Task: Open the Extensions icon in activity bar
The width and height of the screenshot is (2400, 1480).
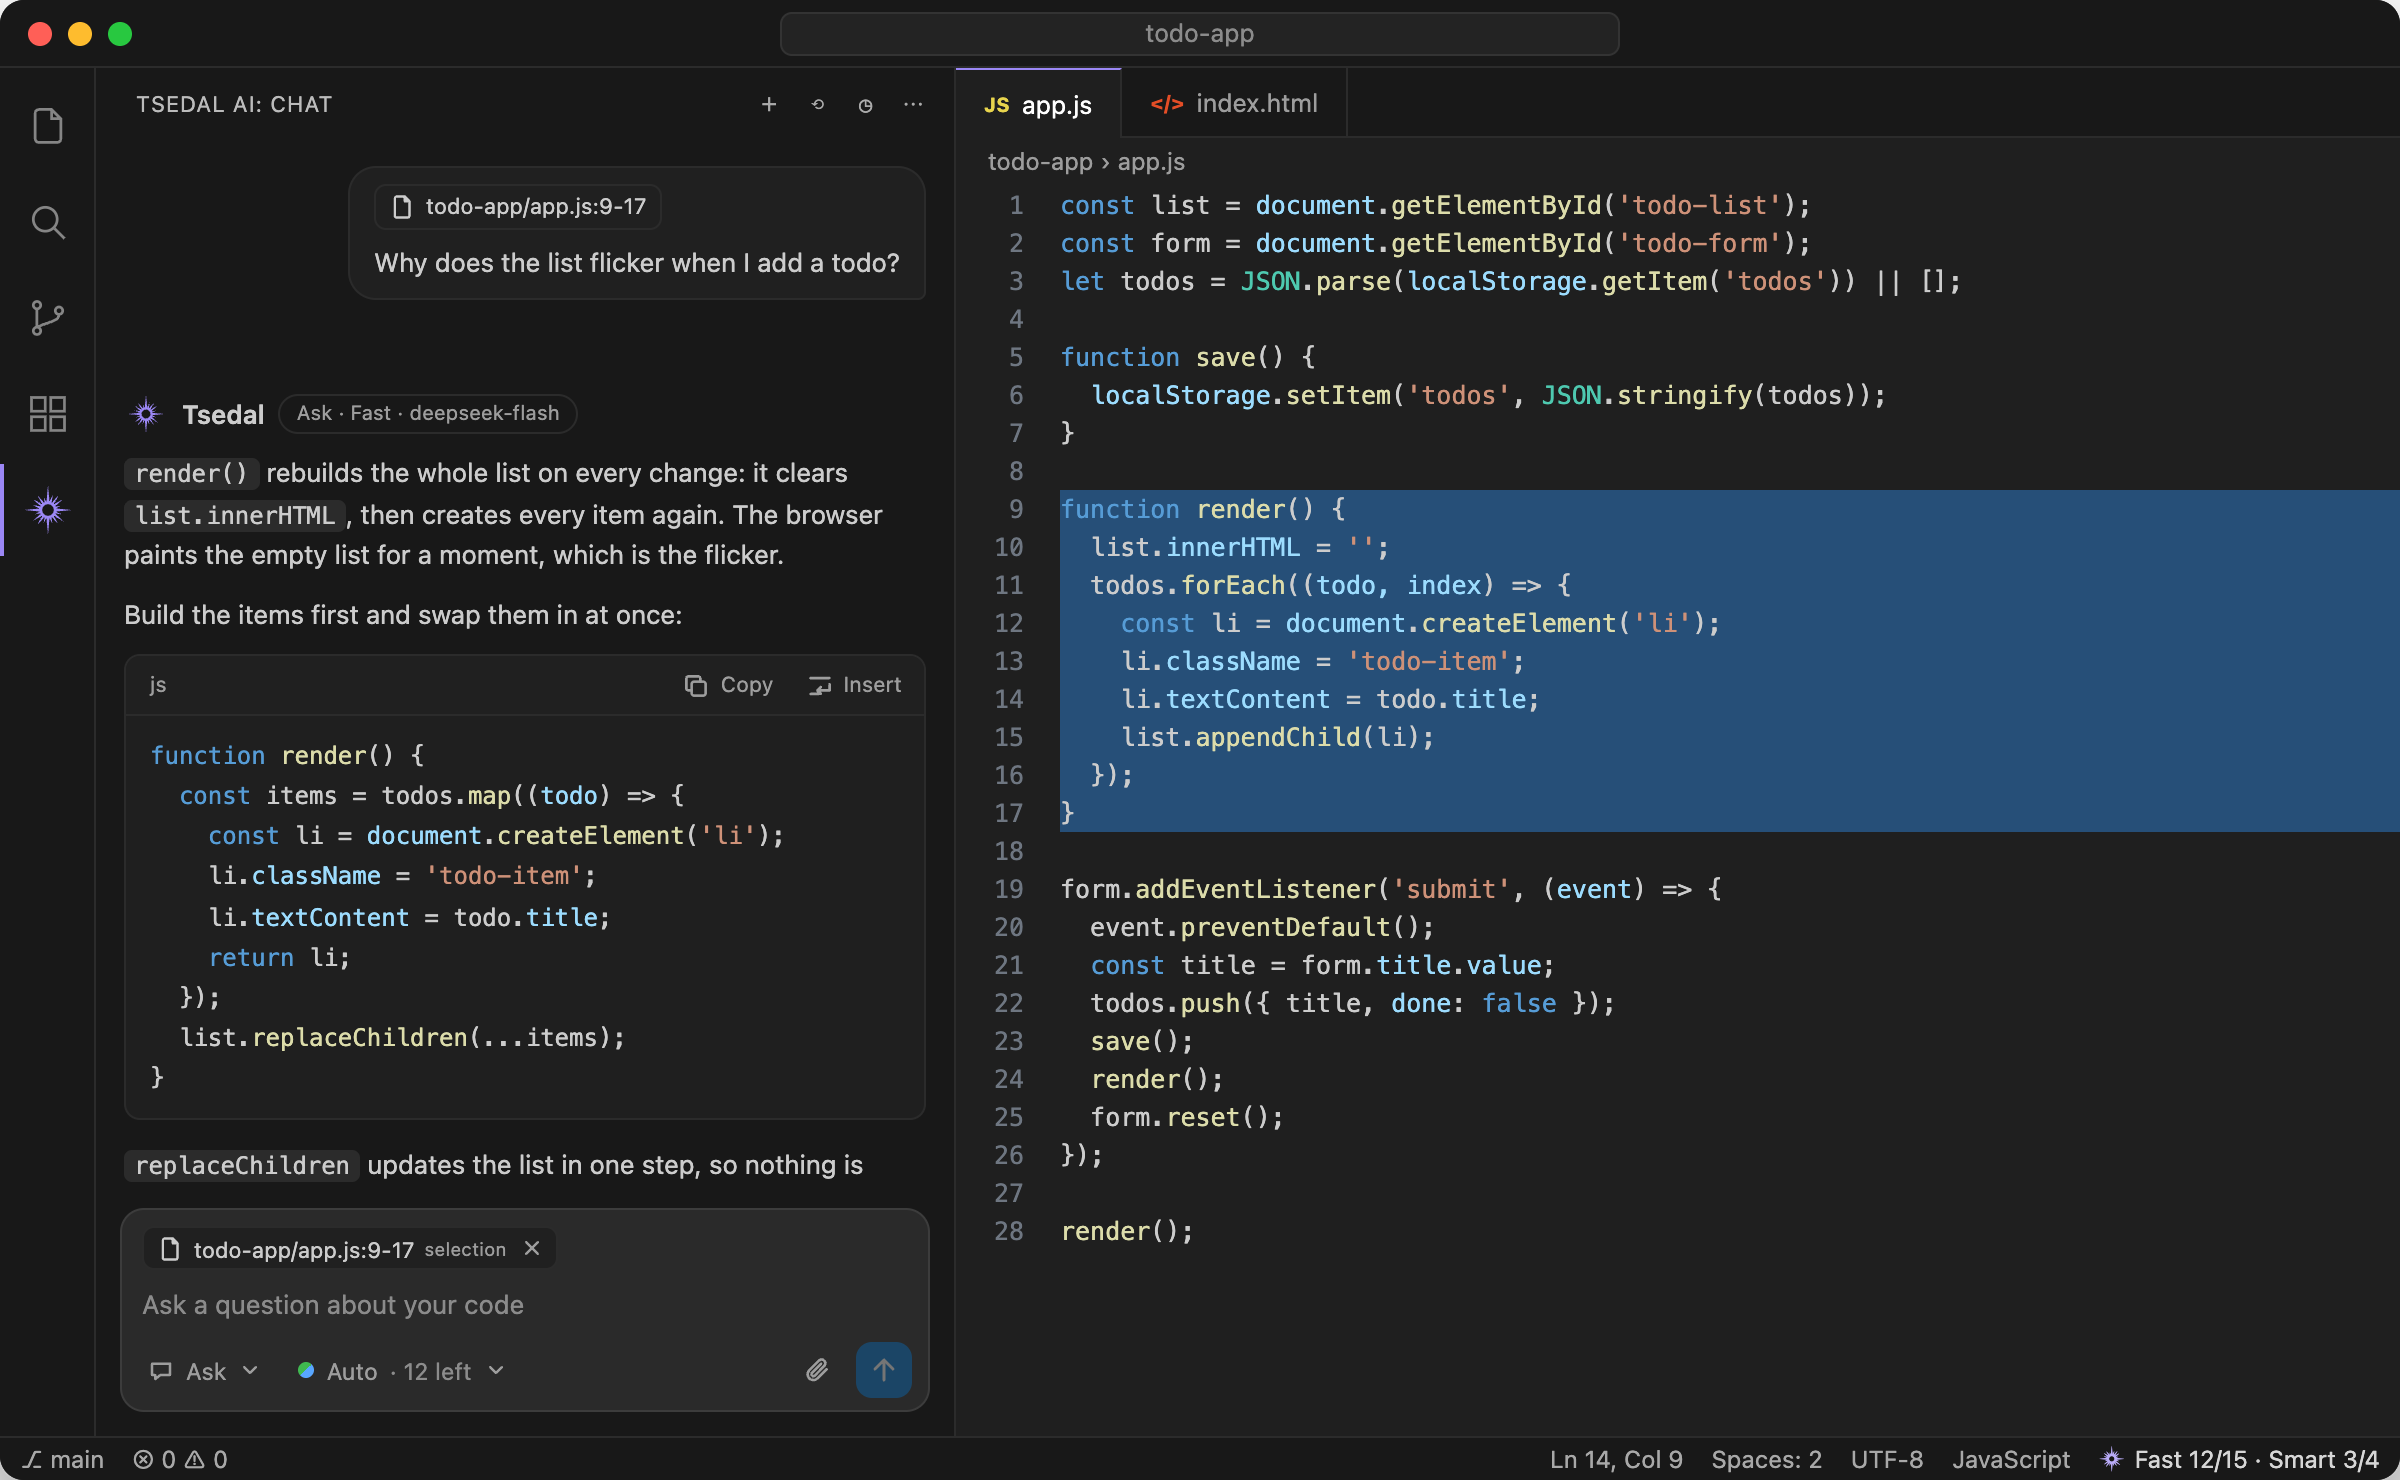Action: (48, 414)
